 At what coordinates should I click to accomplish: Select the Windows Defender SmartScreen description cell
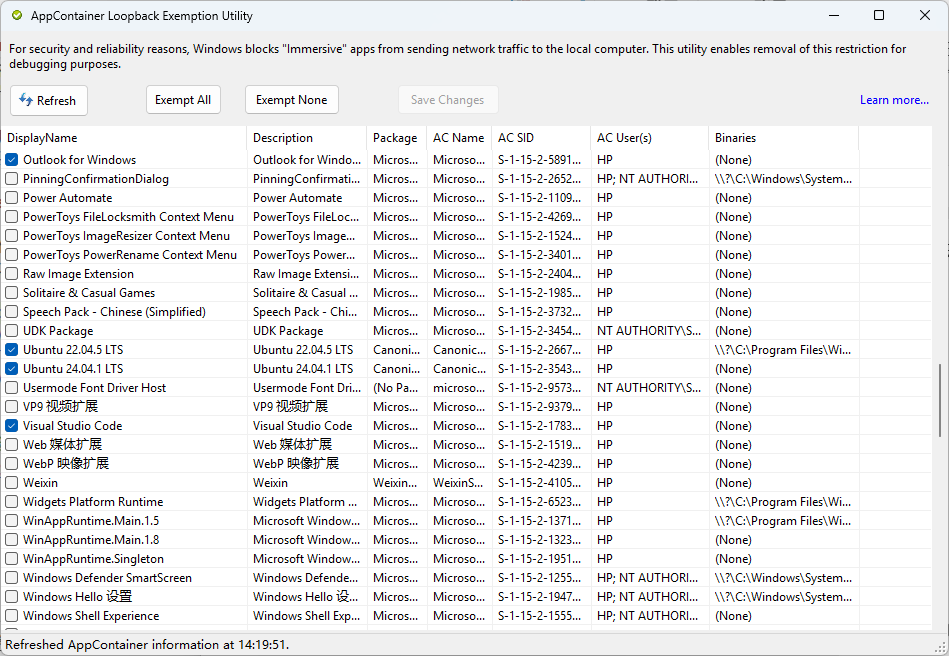(306, 578)
